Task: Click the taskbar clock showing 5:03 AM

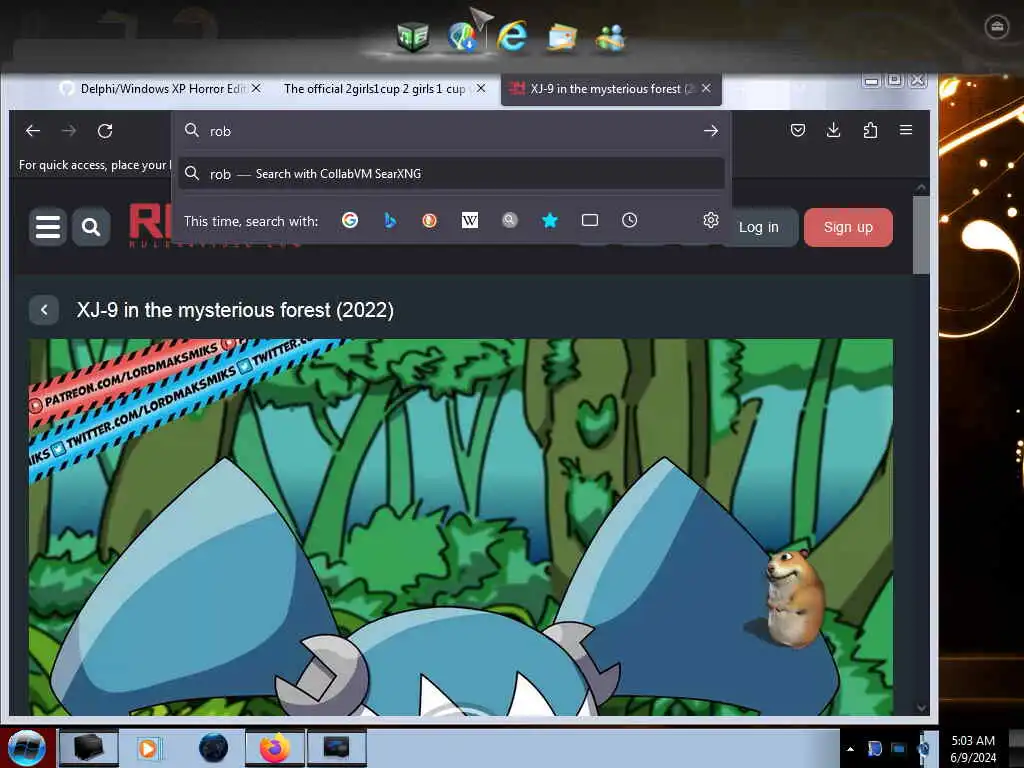Action: 972,748
